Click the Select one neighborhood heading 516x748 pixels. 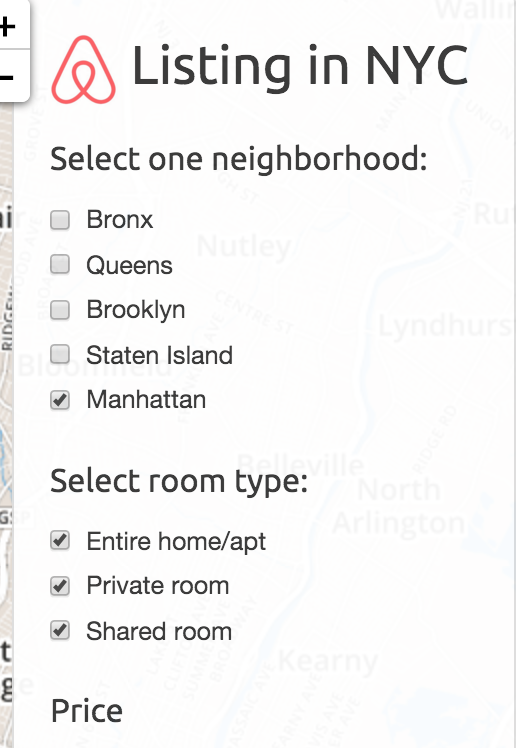click(x=238, y=159)
